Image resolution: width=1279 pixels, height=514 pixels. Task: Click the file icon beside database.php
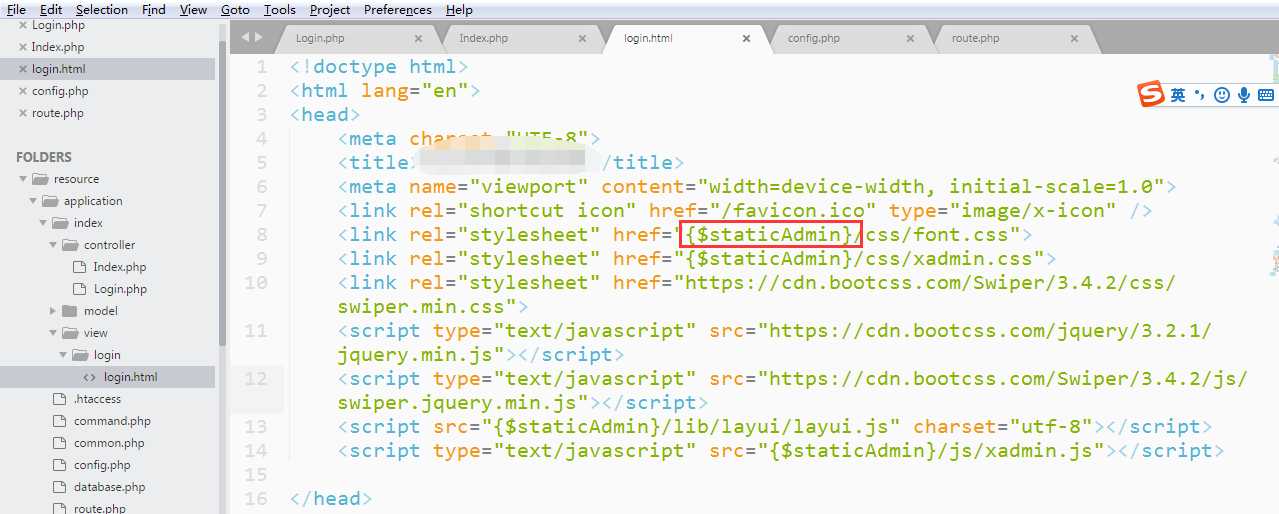coord(60,487)
